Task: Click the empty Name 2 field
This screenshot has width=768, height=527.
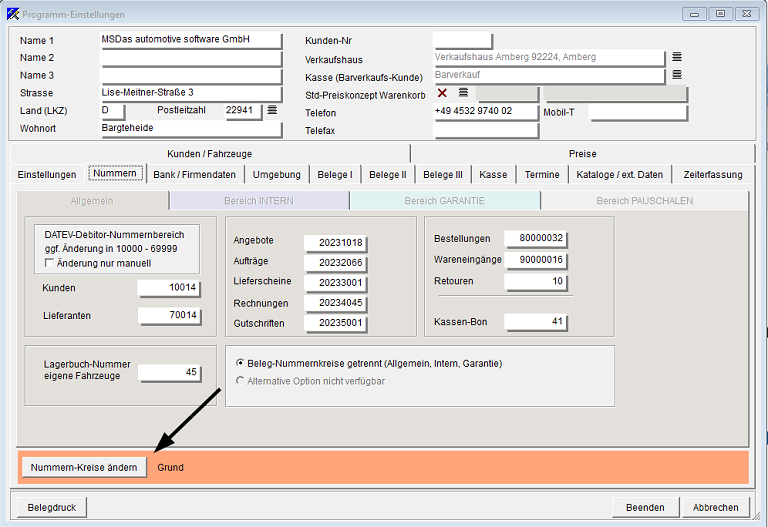Action: pos(191,58)
